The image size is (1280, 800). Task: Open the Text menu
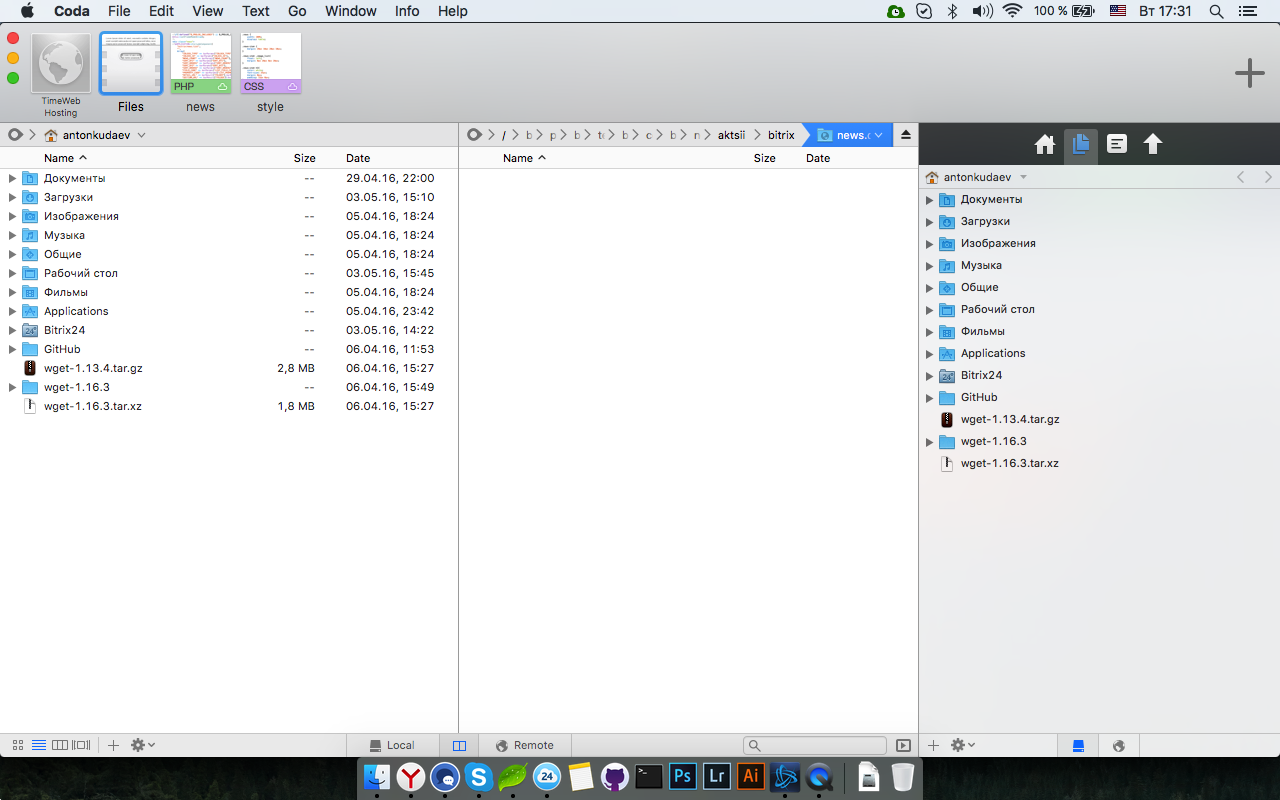click(x=256, y=11)
